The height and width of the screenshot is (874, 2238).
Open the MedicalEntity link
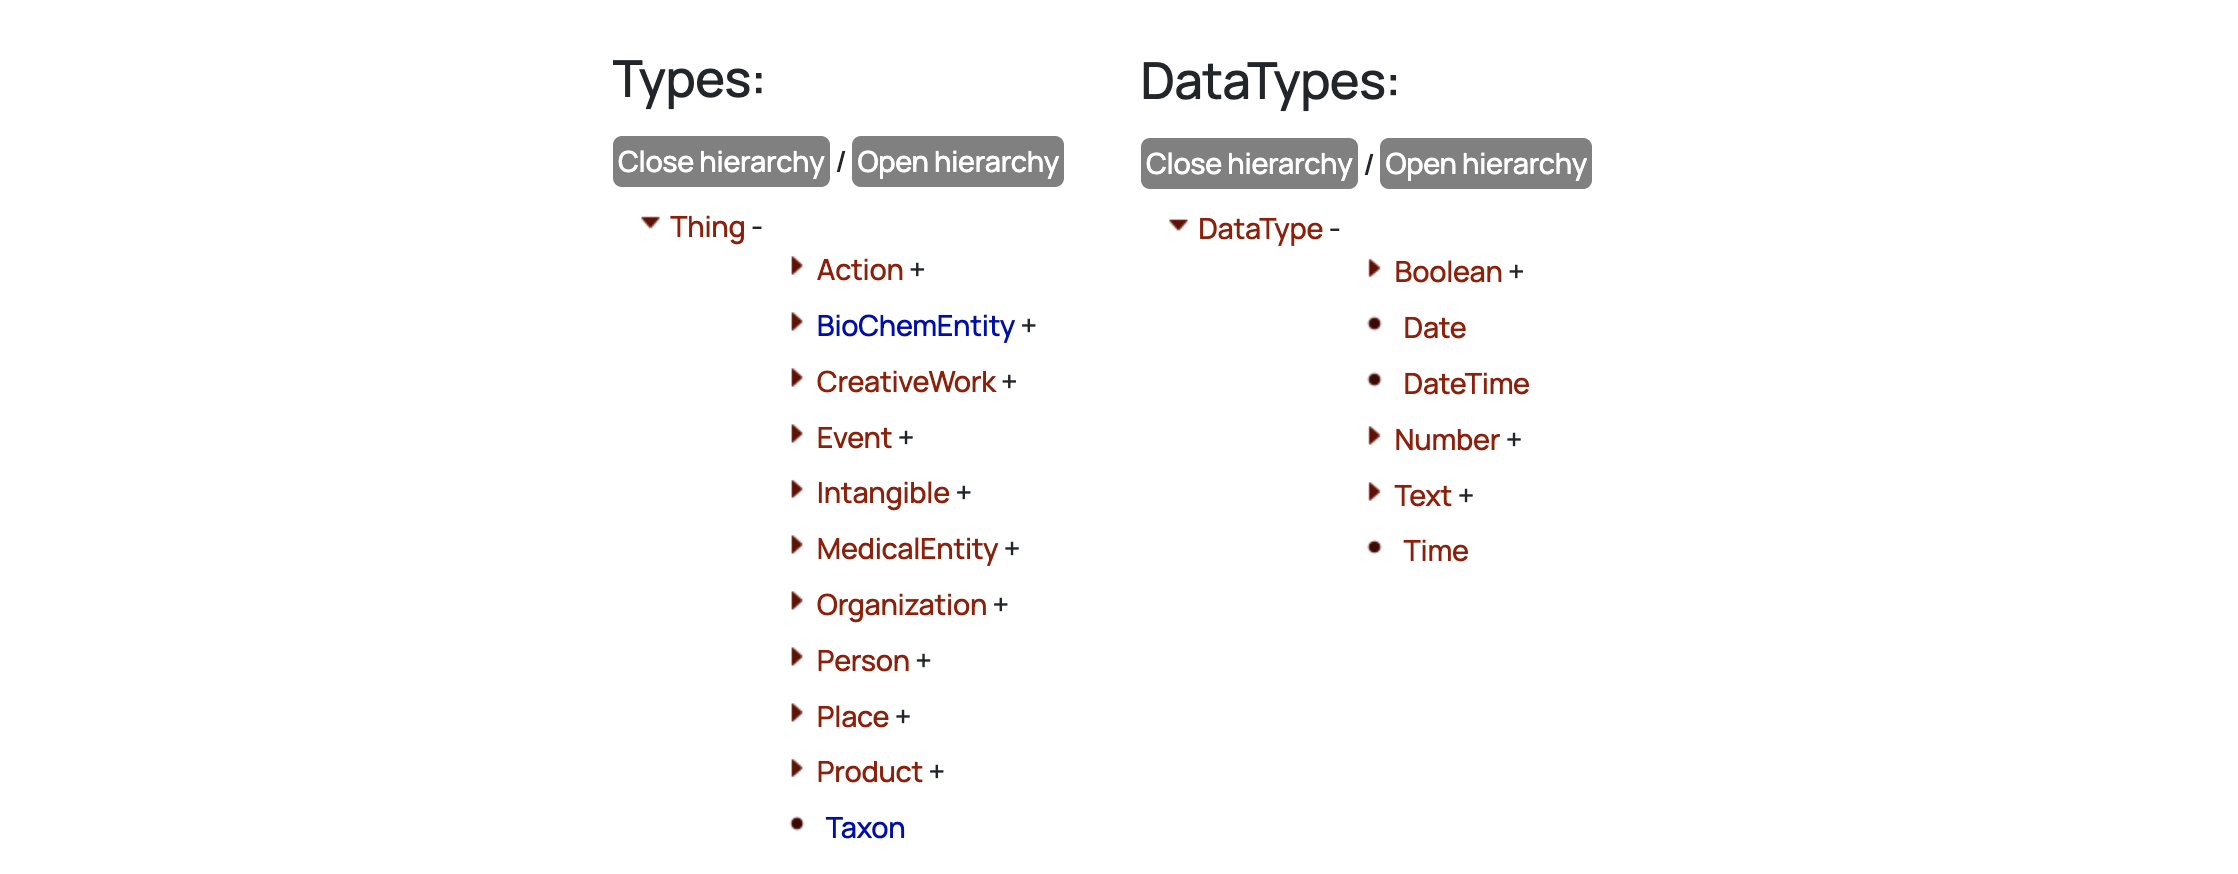(906, 549)
